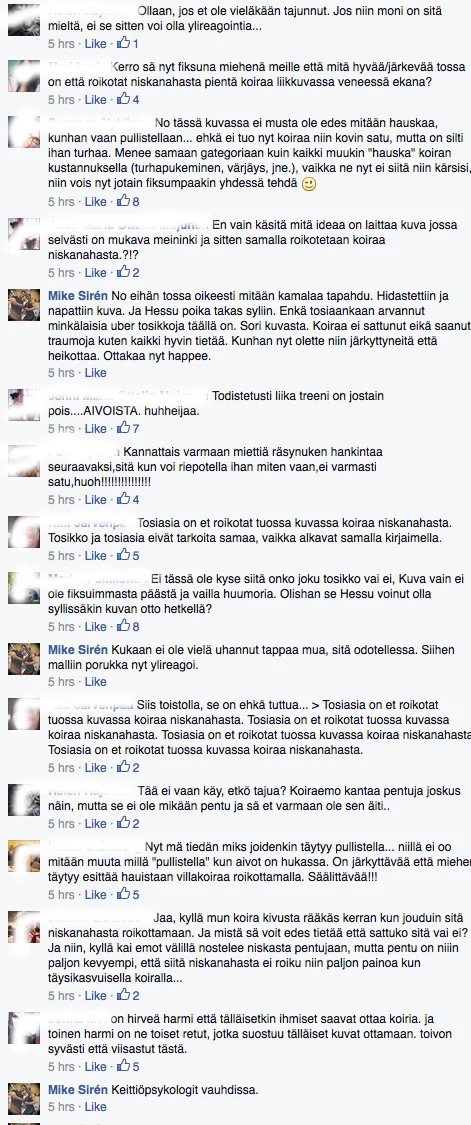The image size is (471, 1125).
Task: Like Mike Sirén's Kukaan ei ole vielä comment
Action: tap(95, 682)
